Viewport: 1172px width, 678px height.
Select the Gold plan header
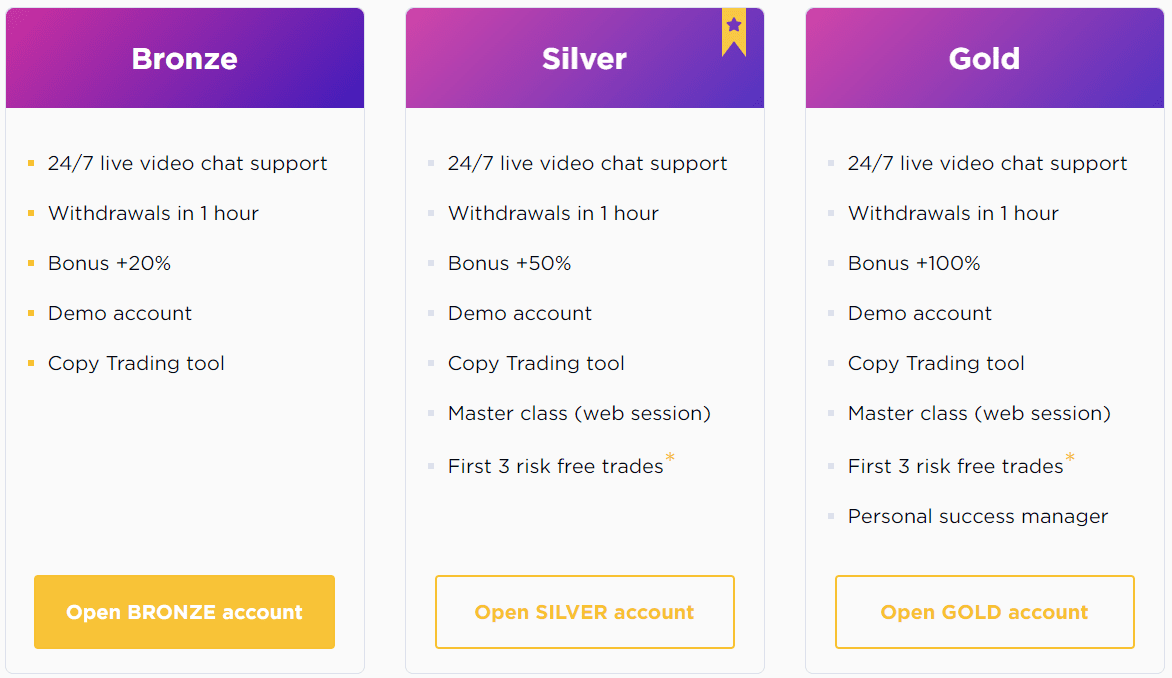[x=984, y=58]
